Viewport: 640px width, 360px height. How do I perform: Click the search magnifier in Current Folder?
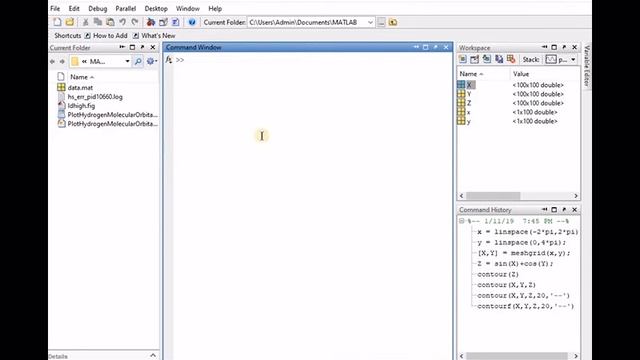pos(138,62)
